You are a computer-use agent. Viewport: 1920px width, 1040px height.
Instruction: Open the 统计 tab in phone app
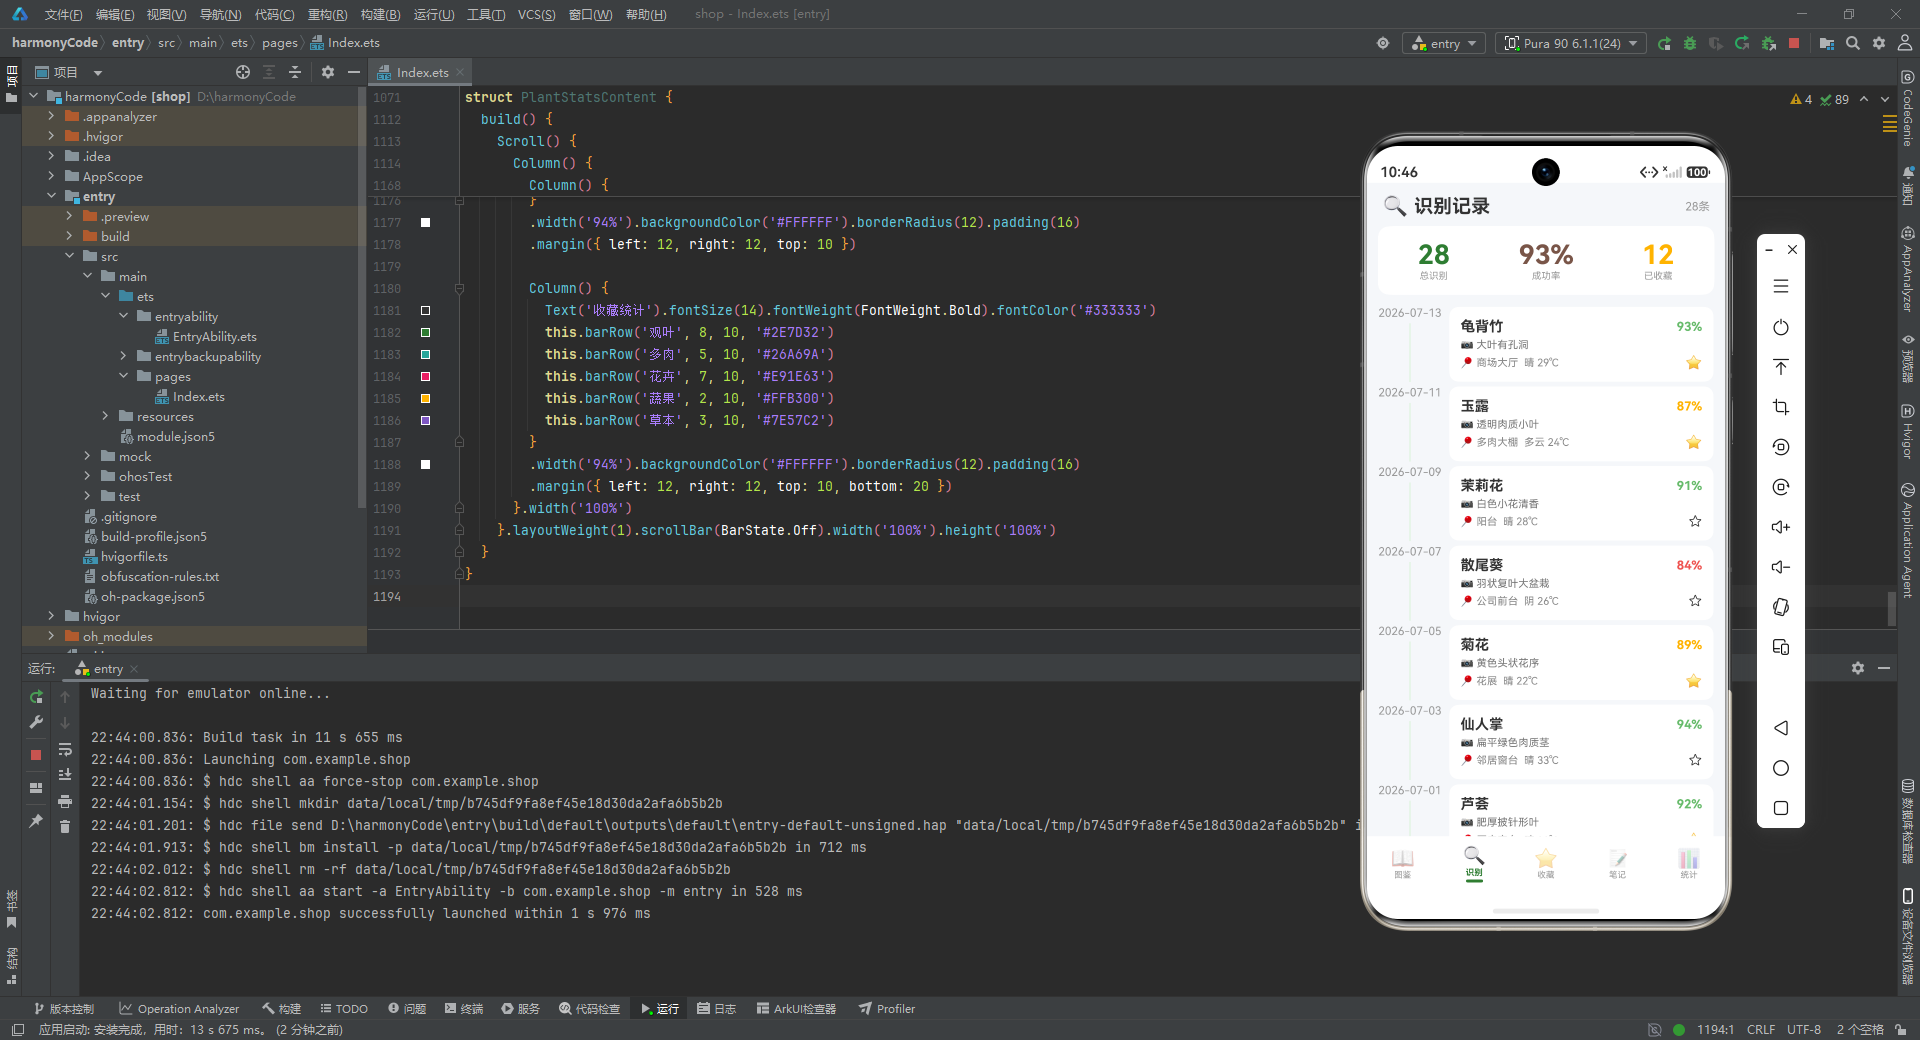coord(1689,863)
